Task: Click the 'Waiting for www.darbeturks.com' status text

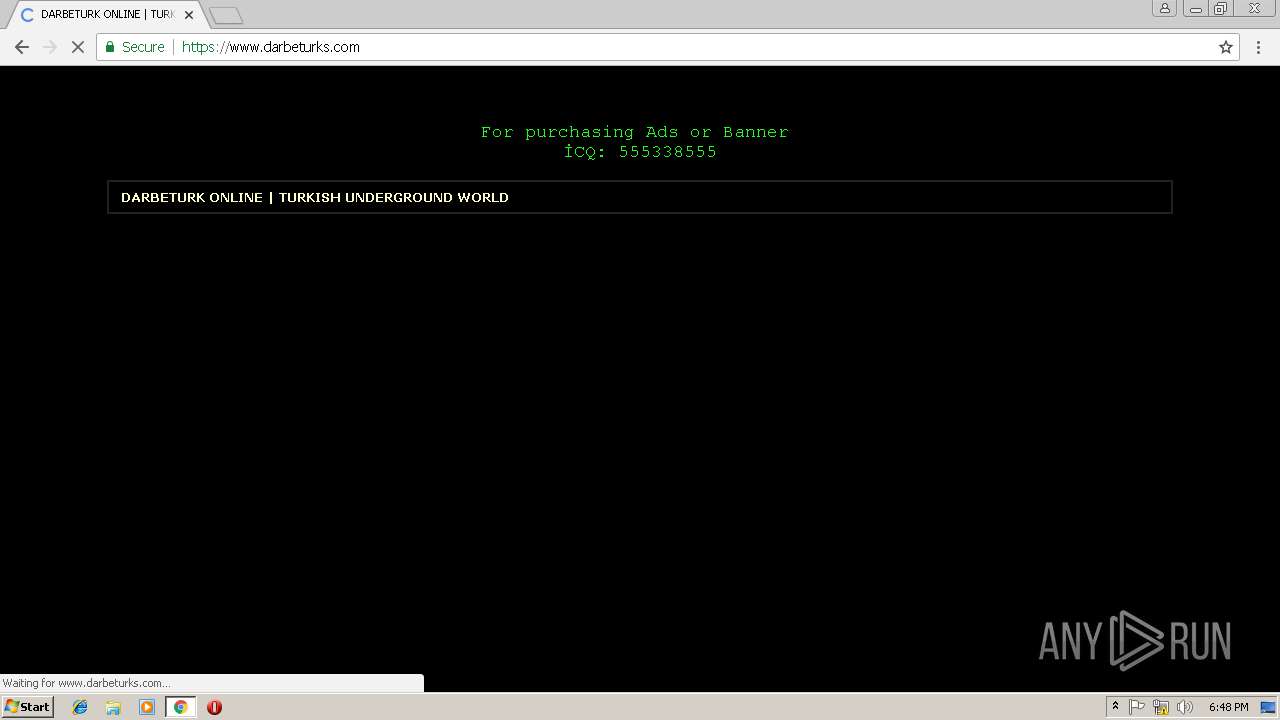Action: (86, 683)
